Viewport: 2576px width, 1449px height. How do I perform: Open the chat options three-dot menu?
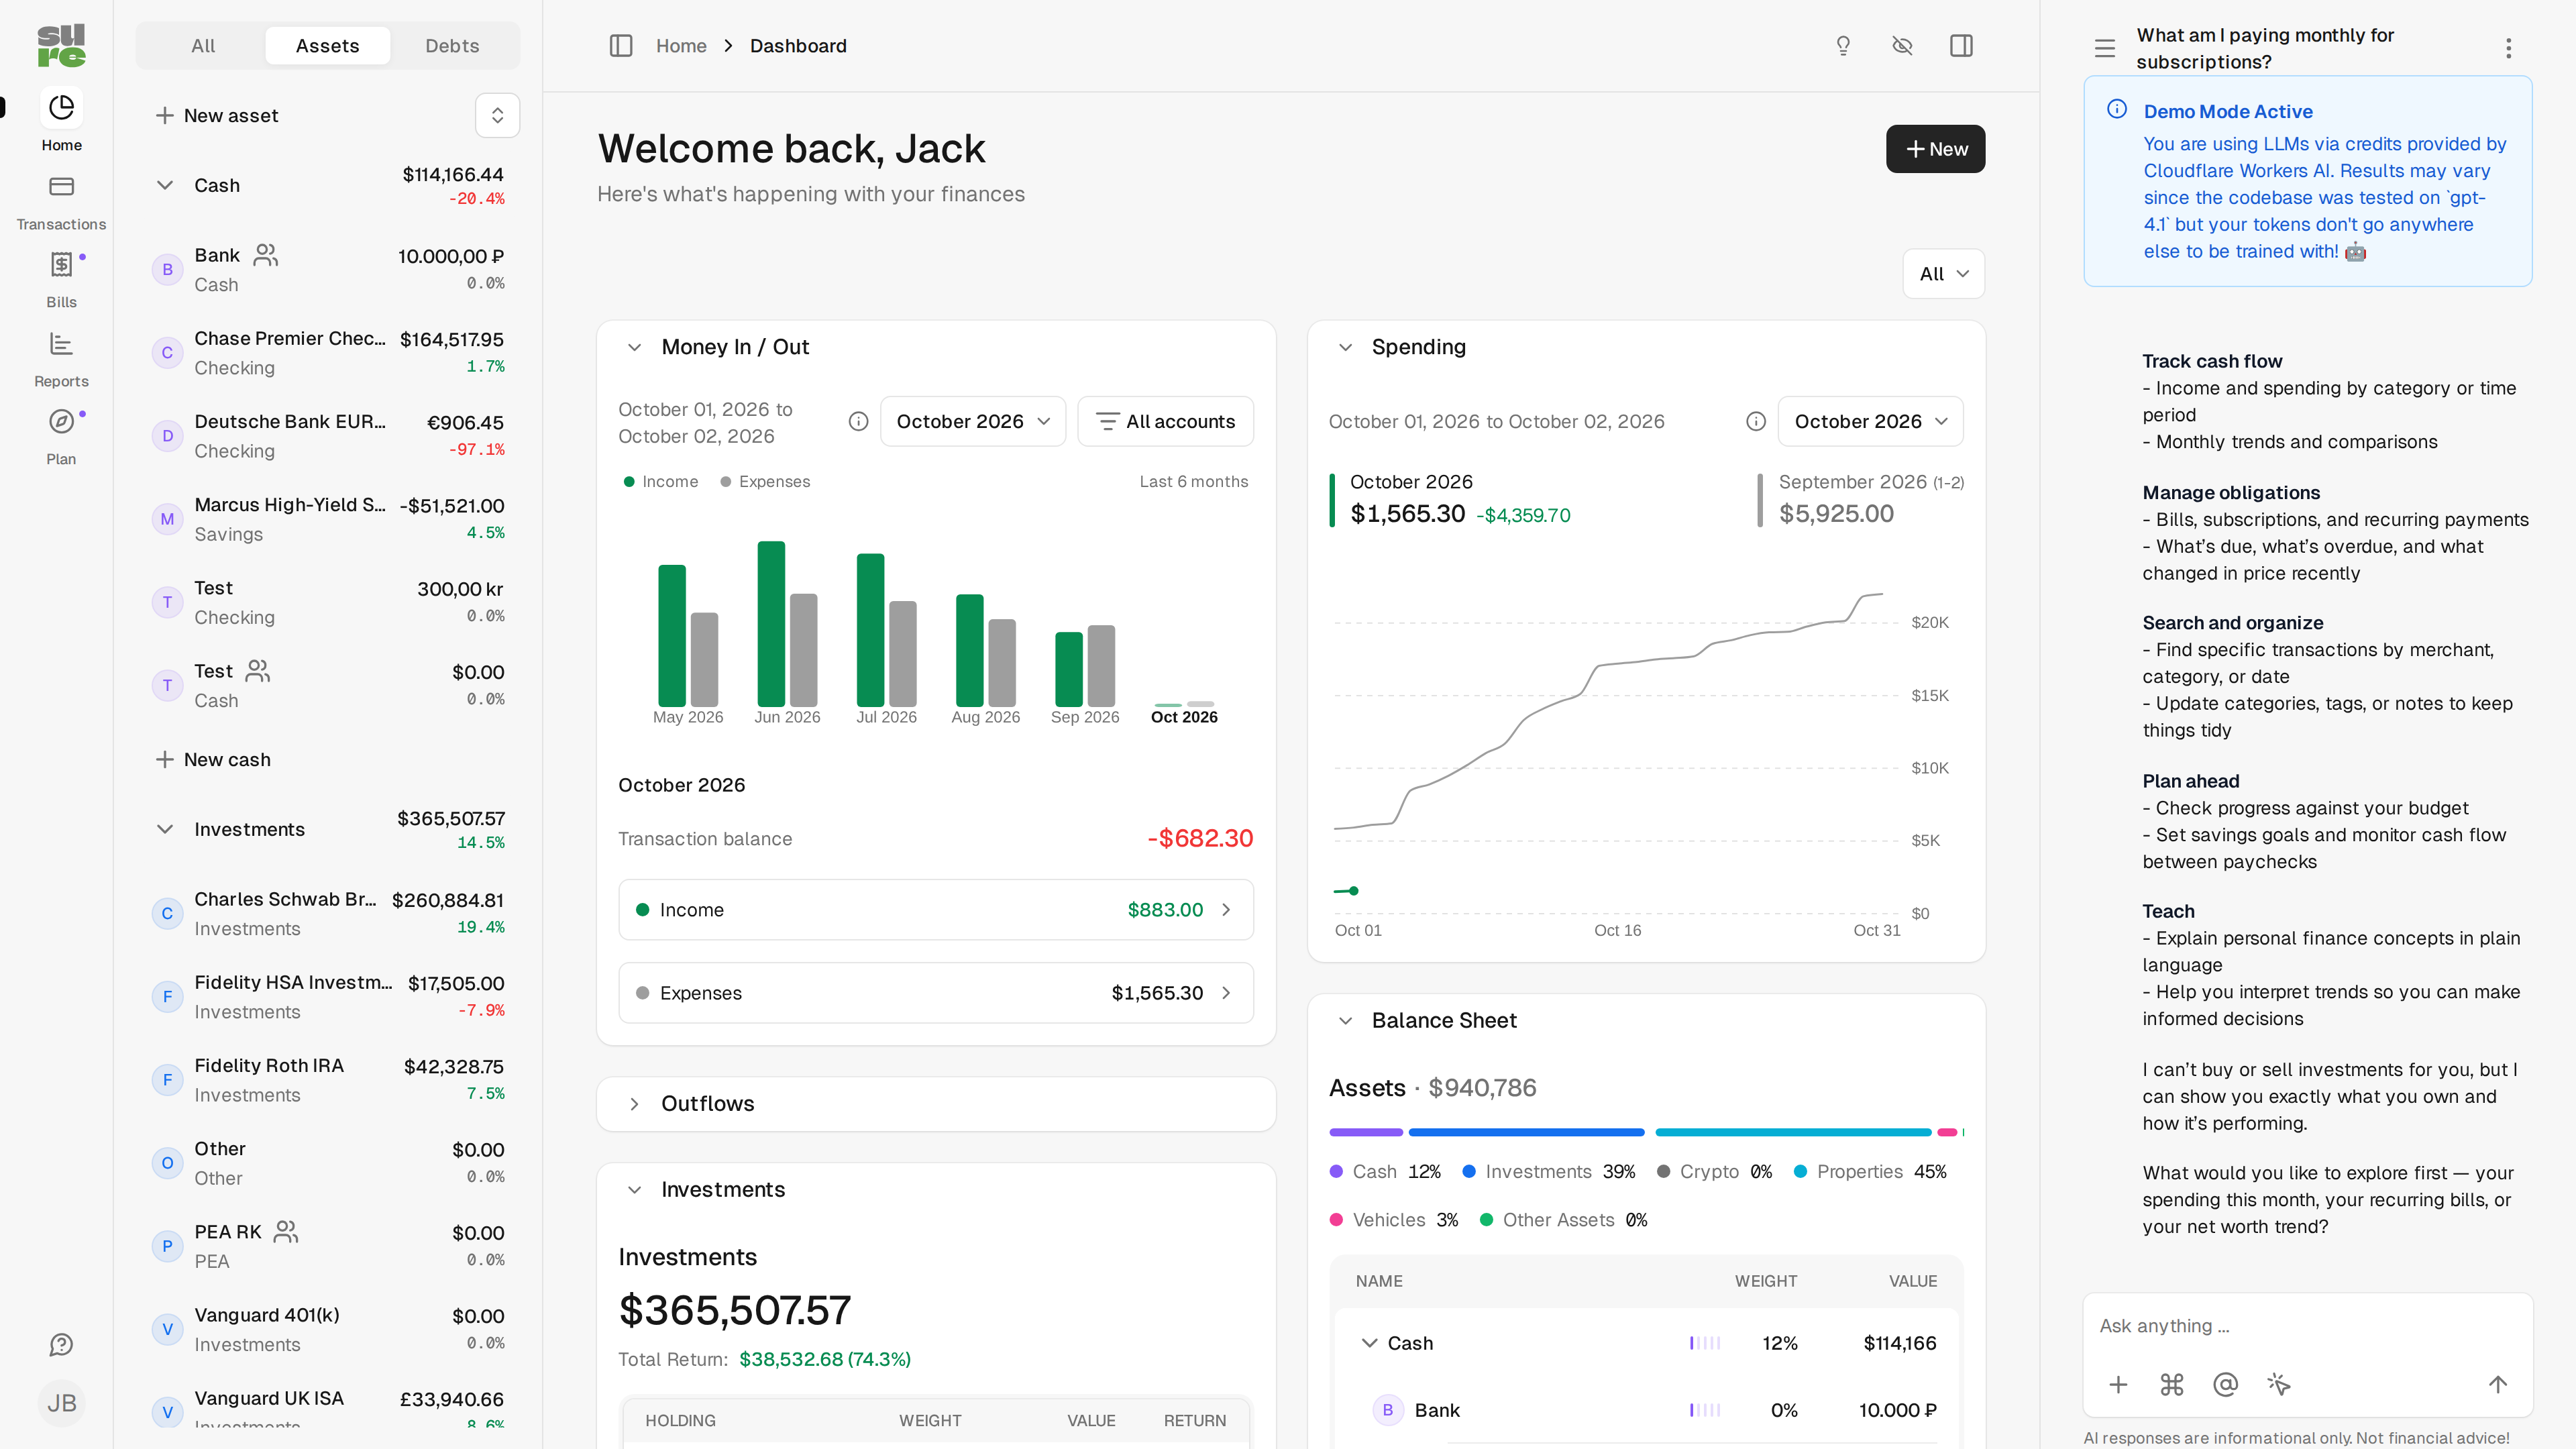click(2508, 48)
